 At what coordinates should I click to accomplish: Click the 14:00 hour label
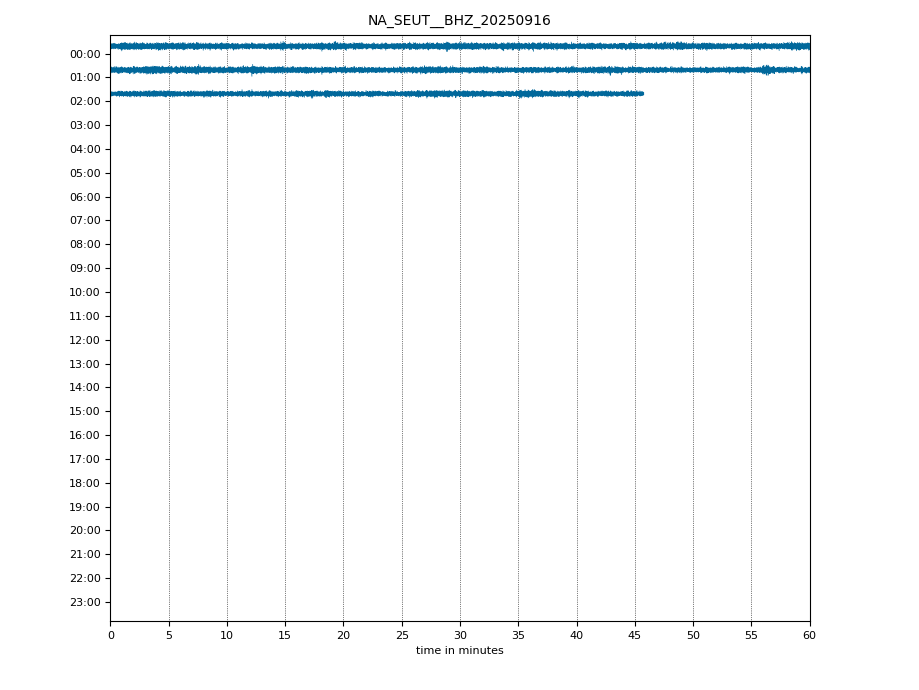point(85,388)
